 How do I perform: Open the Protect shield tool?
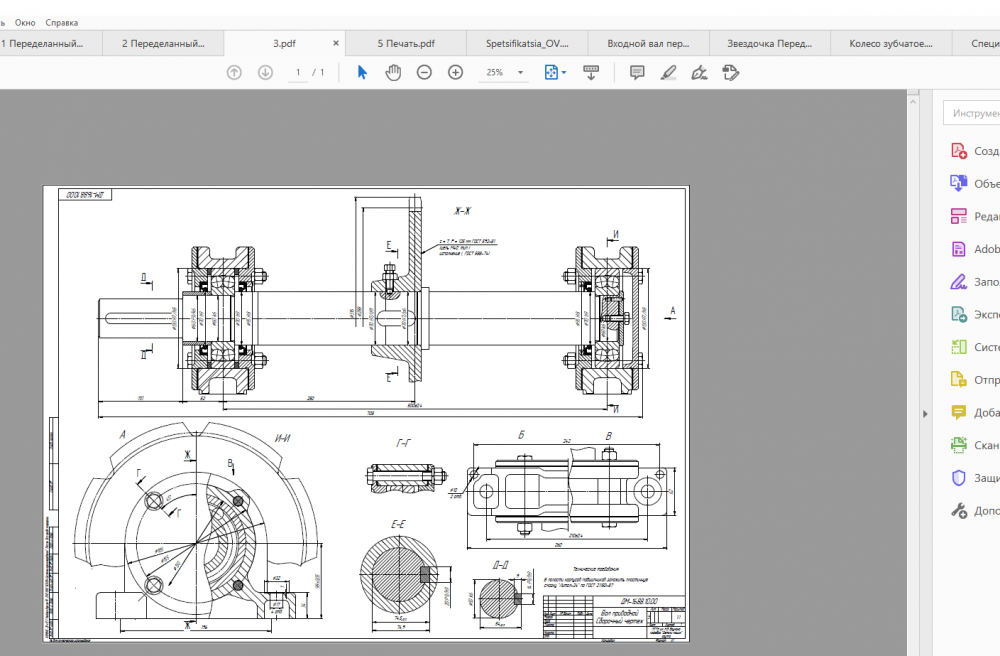958,478
